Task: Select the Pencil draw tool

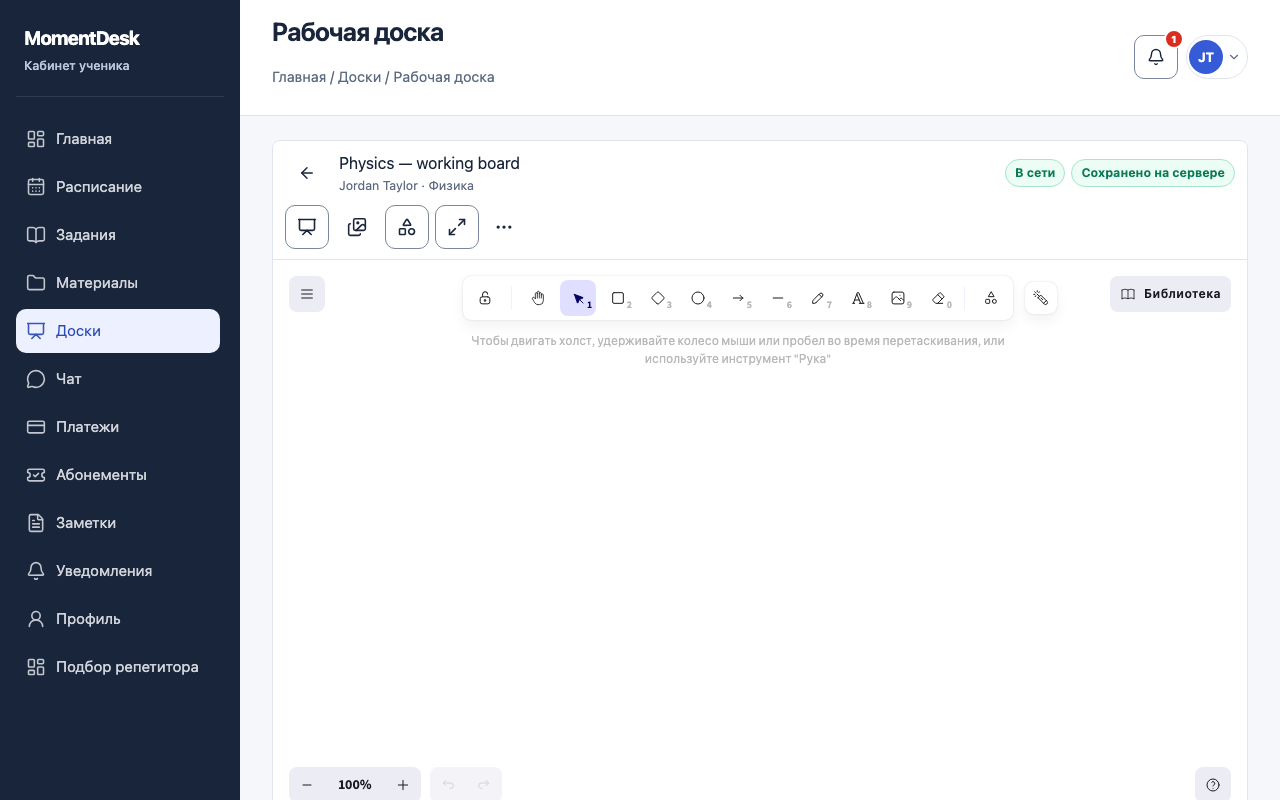Action: pos(818,298)
